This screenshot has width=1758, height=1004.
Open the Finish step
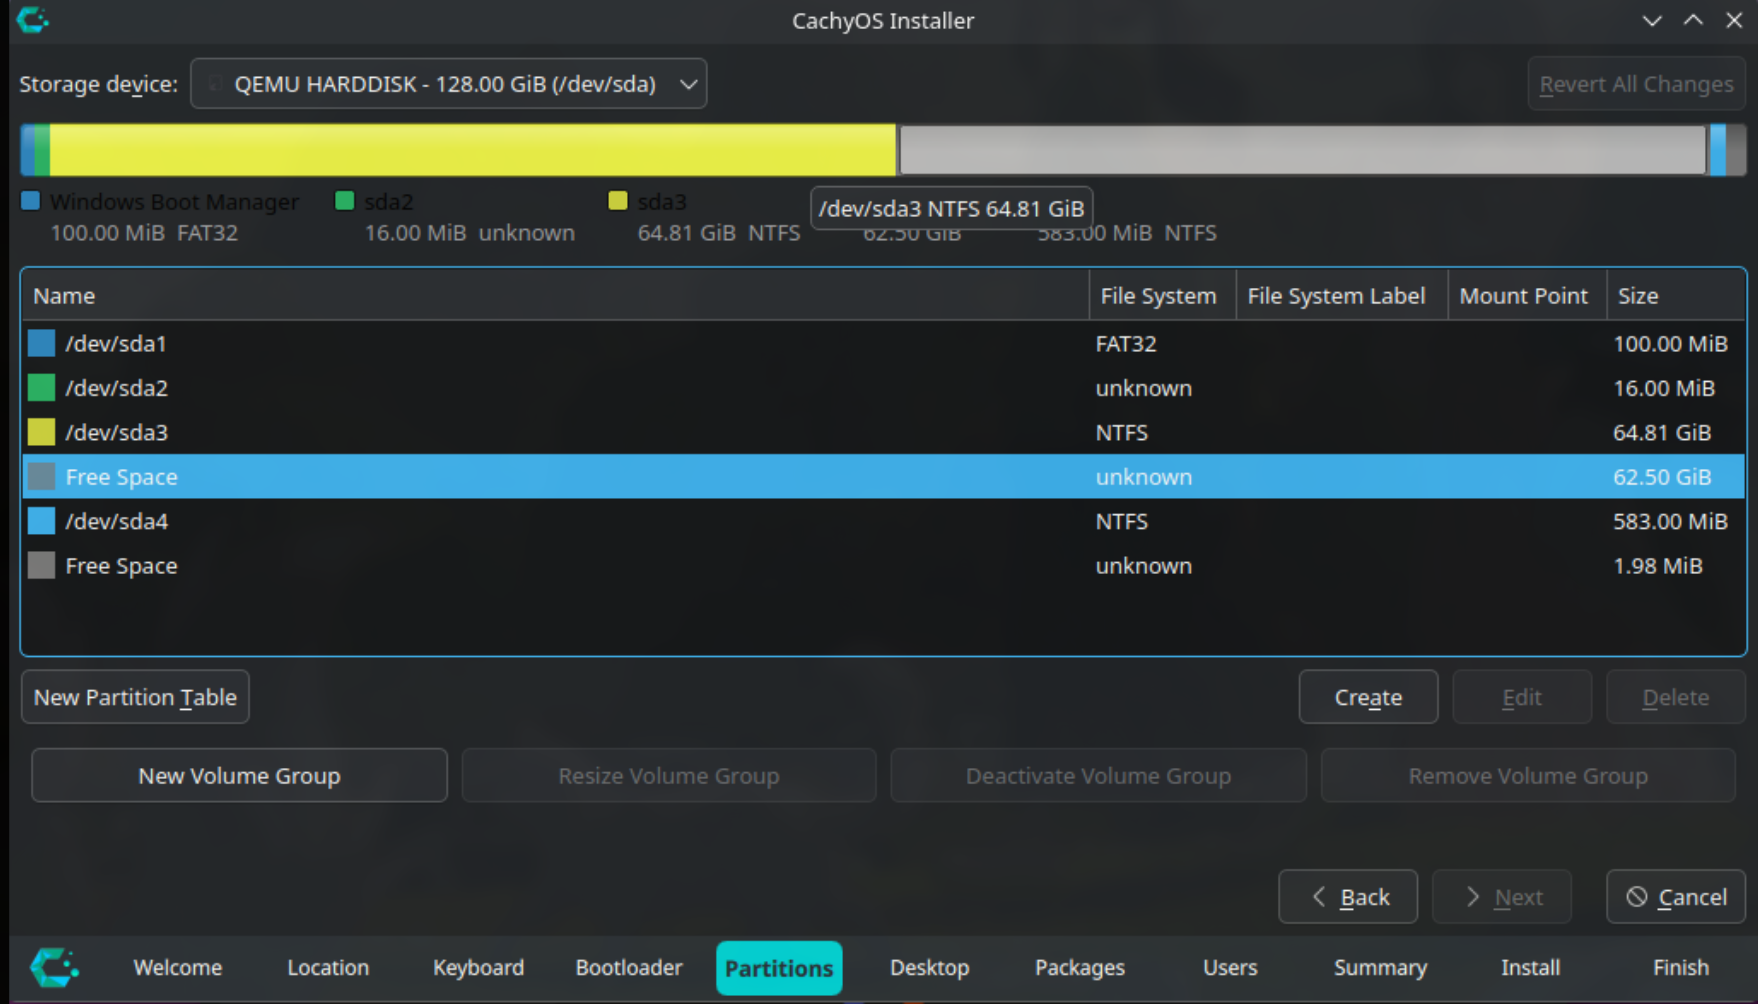[1681, 967]
